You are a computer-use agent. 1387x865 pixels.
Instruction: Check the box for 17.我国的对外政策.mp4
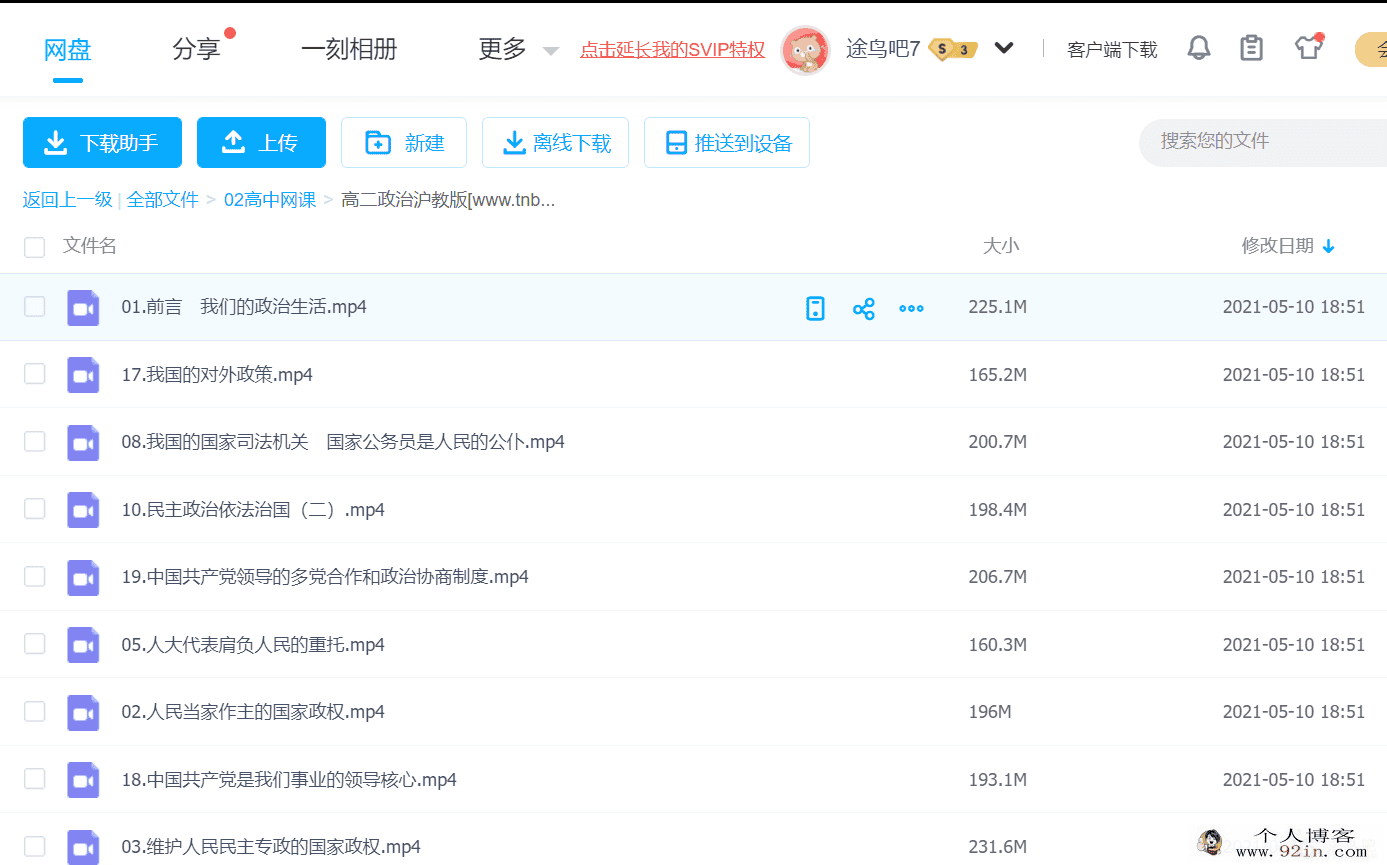point(35,373)
